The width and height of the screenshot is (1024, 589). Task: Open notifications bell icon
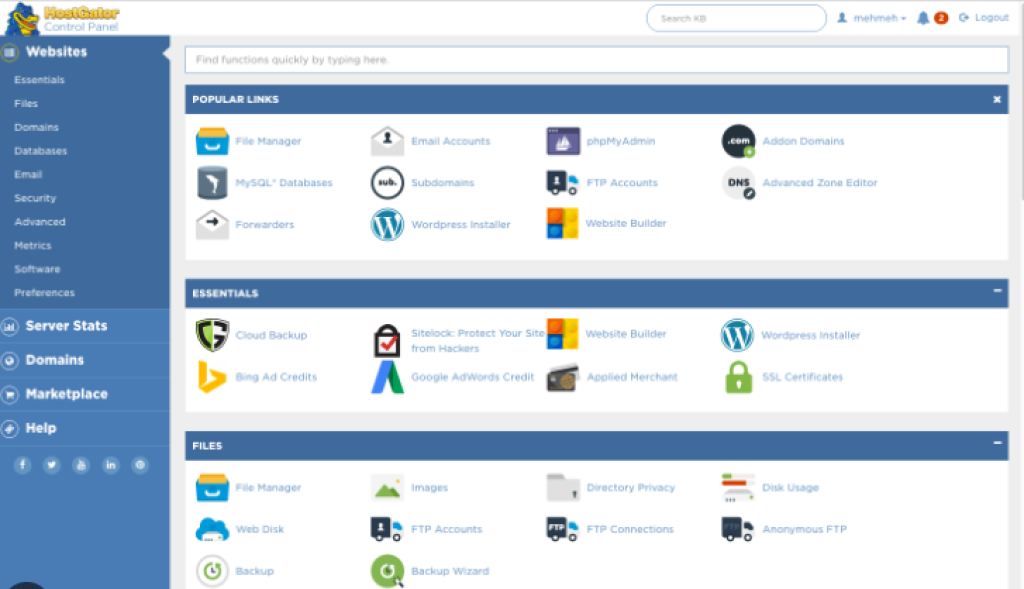[923, 18]
